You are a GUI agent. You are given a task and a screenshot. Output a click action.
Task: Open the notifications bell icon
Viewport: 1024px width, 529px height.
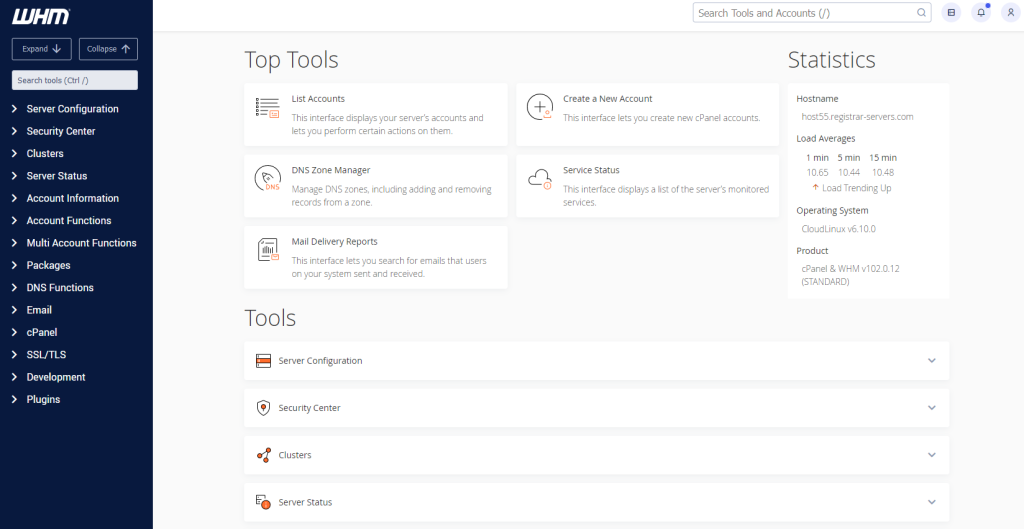pyautogui.click(x=981, y=13)
